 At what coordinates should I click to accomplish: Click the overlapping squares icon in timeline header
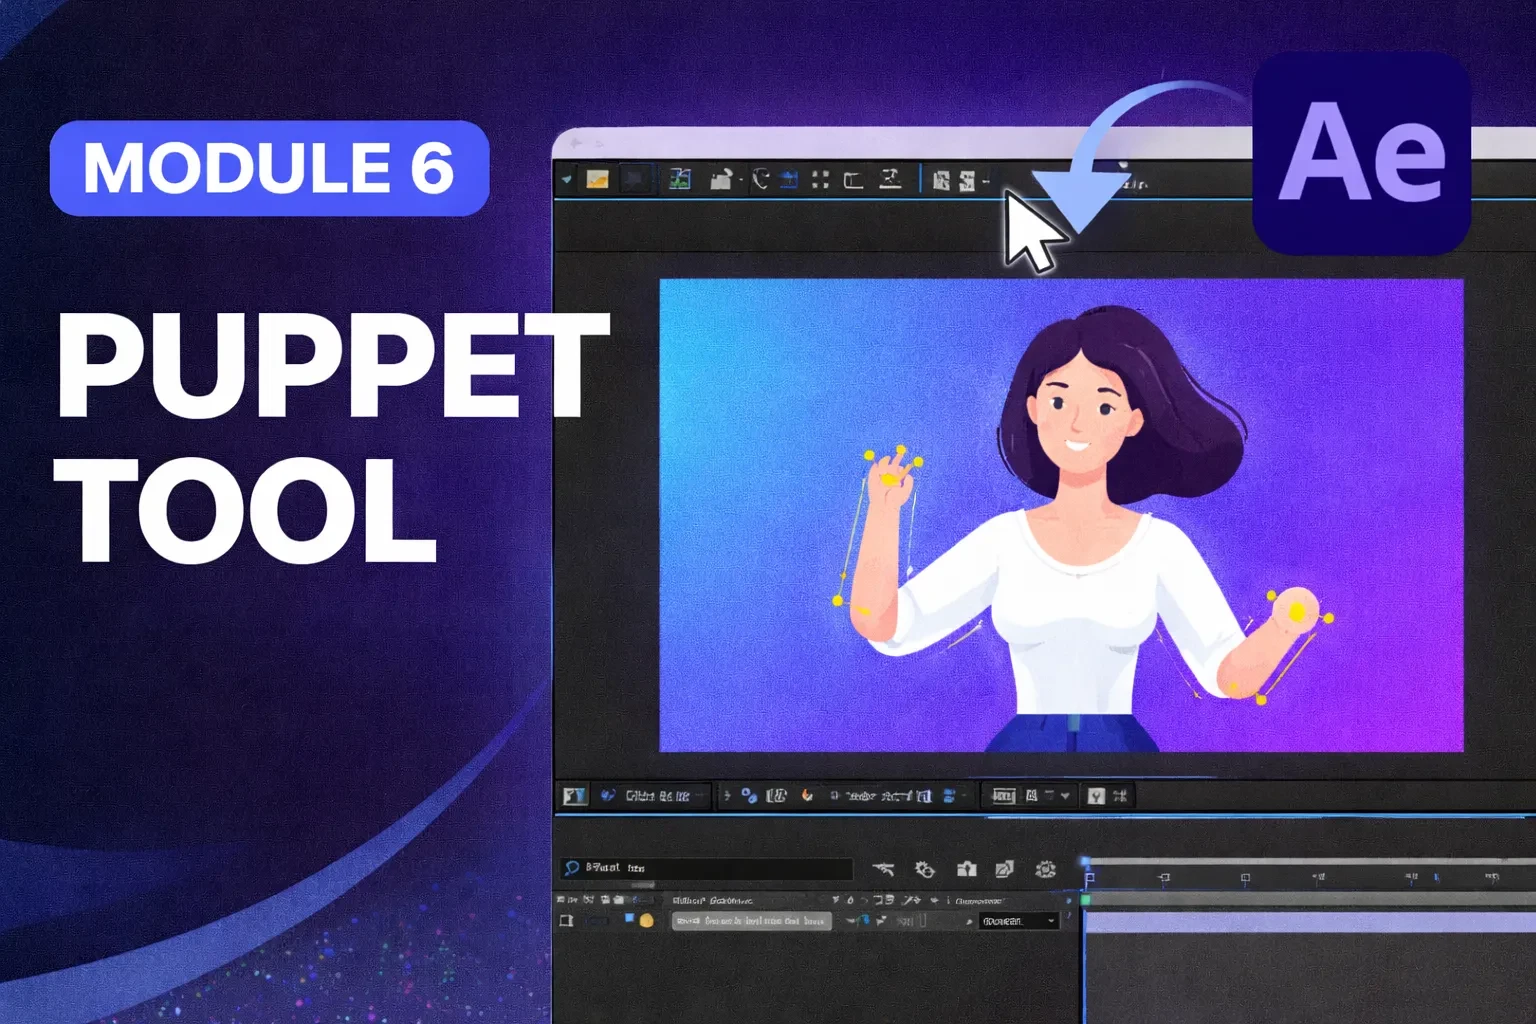pyautogui.click(x=1005, y=869)
